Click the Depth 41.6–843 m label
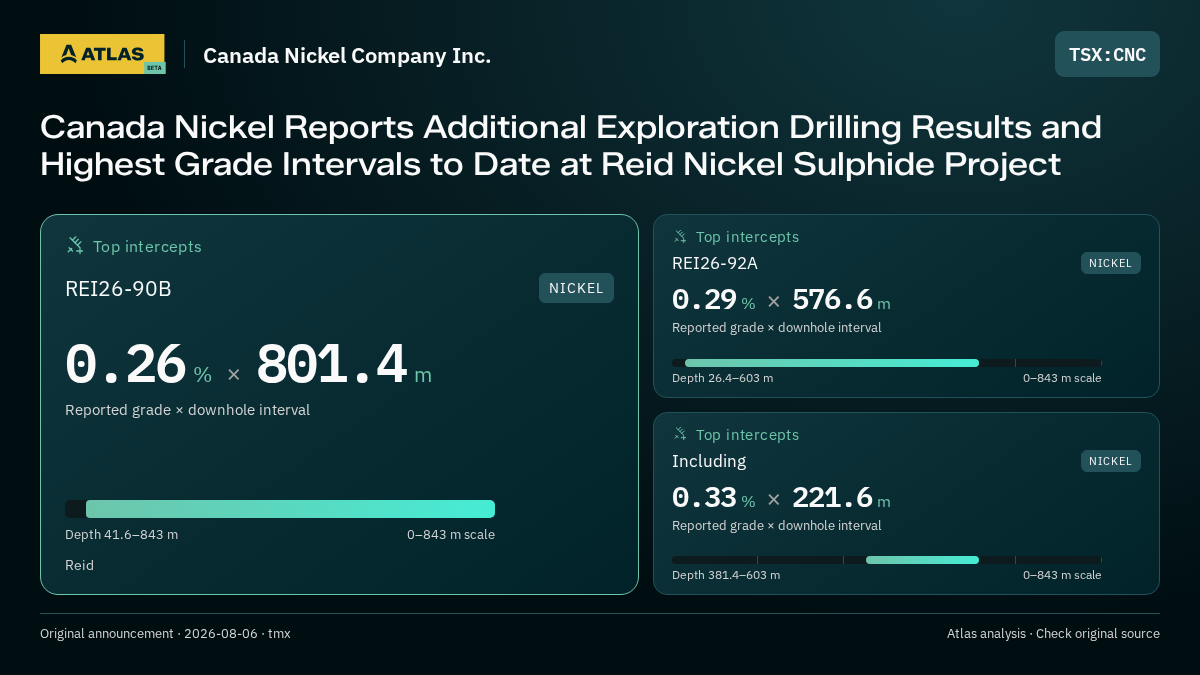Screen dimensions: 1200x675 tap(121, 534)
